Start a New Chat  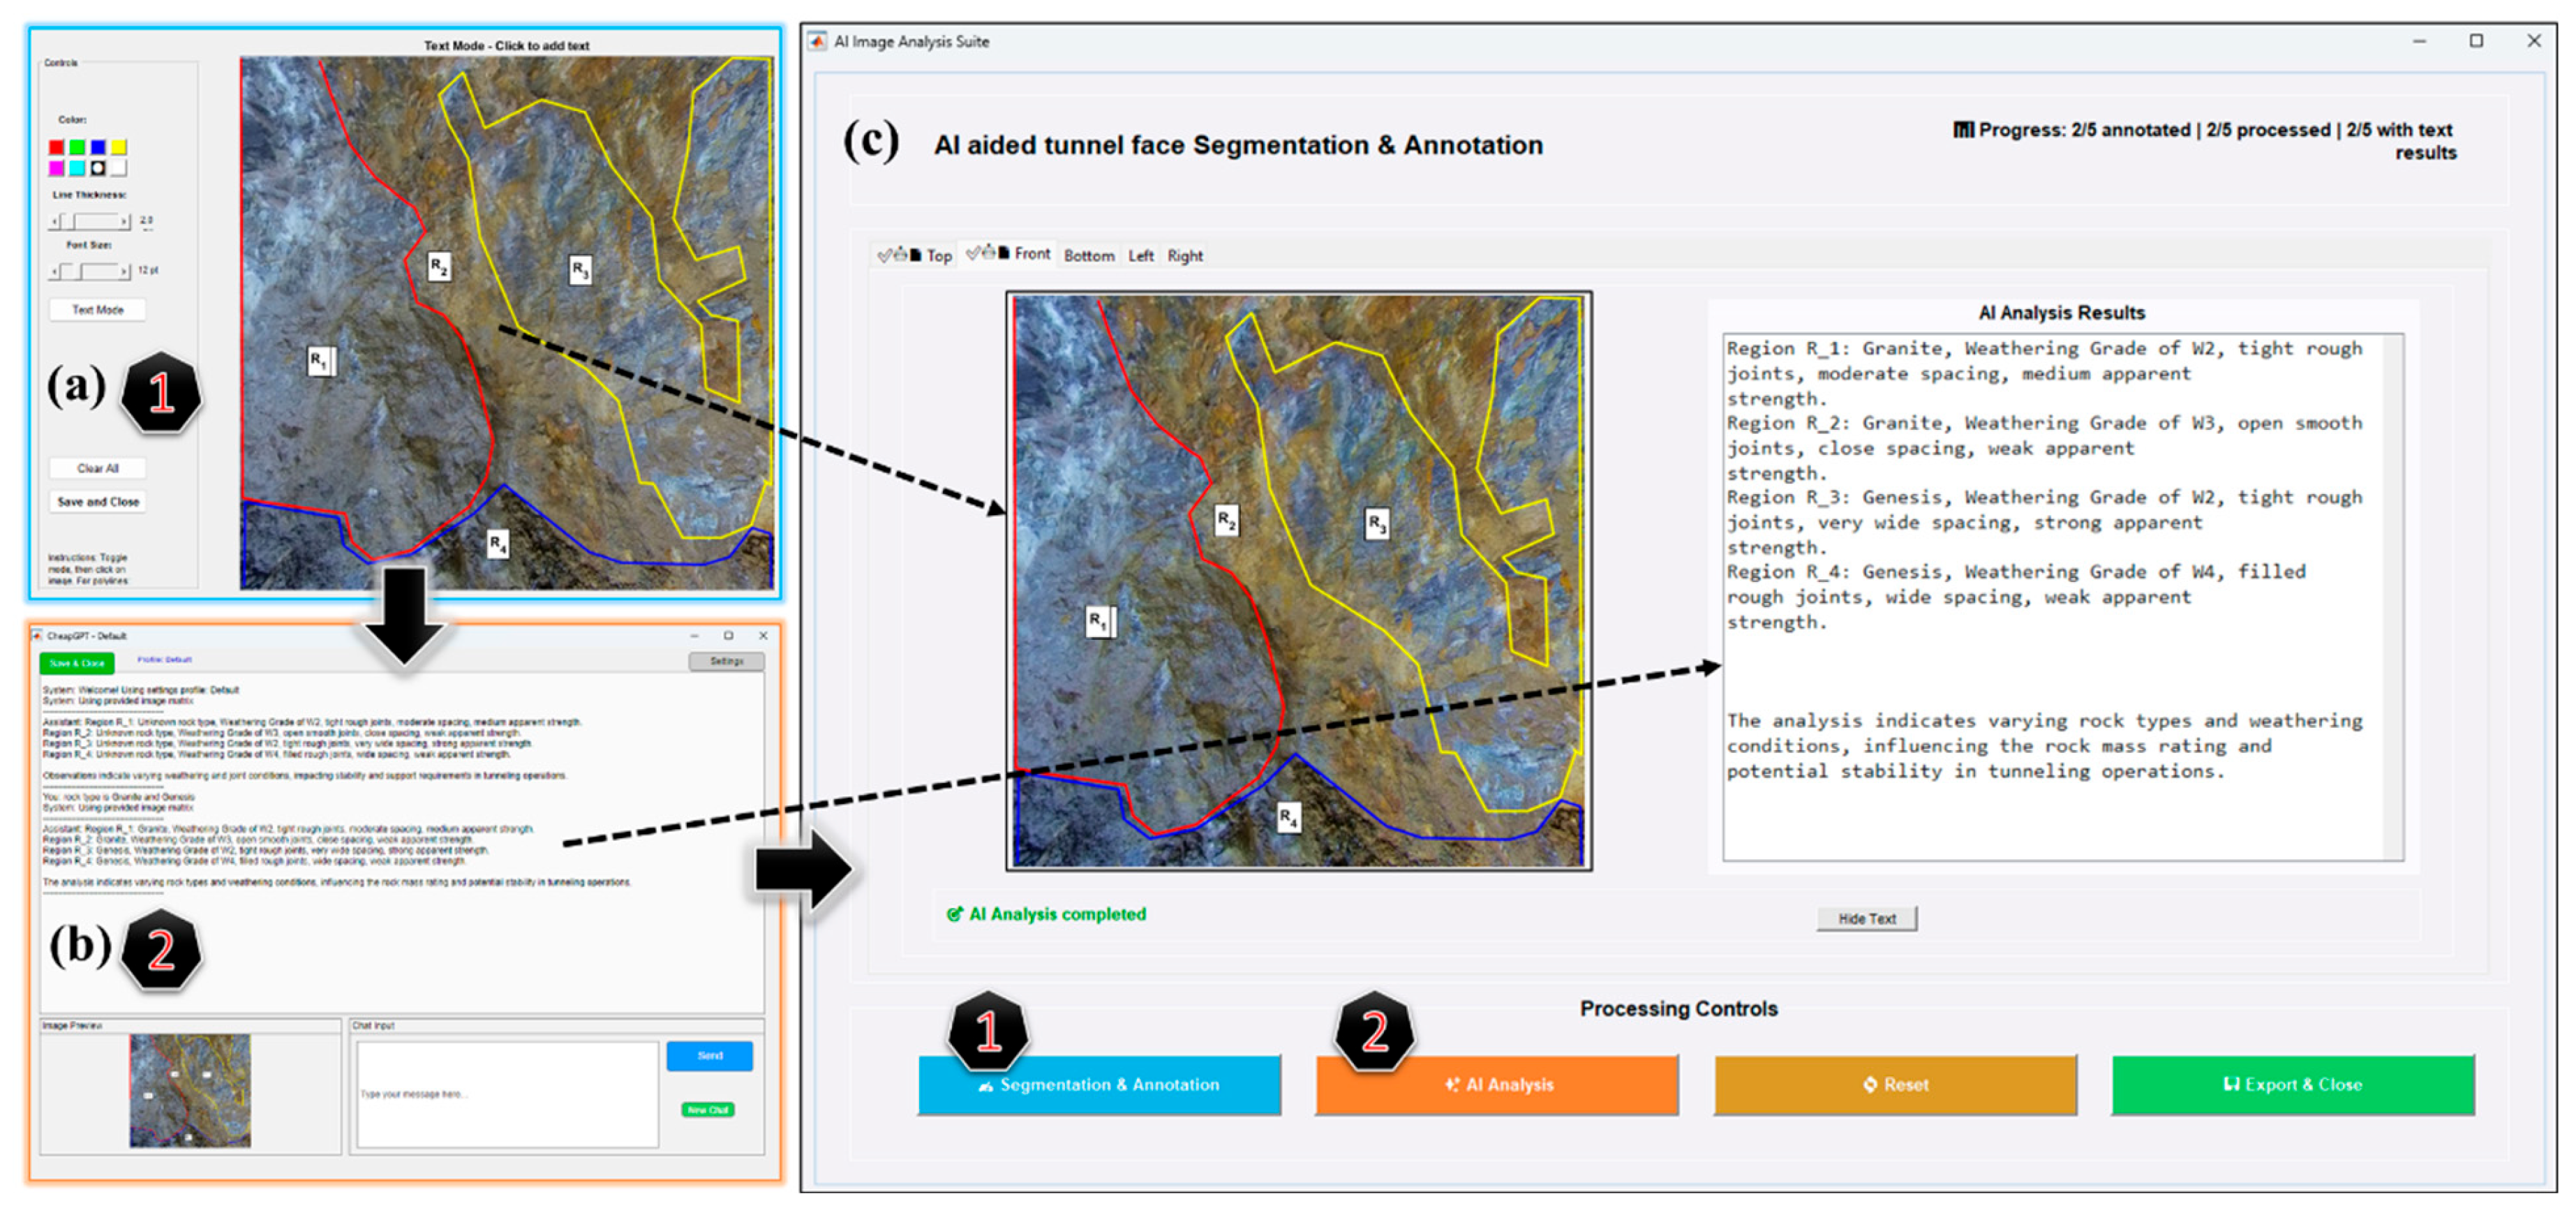tap(708, 1110)
